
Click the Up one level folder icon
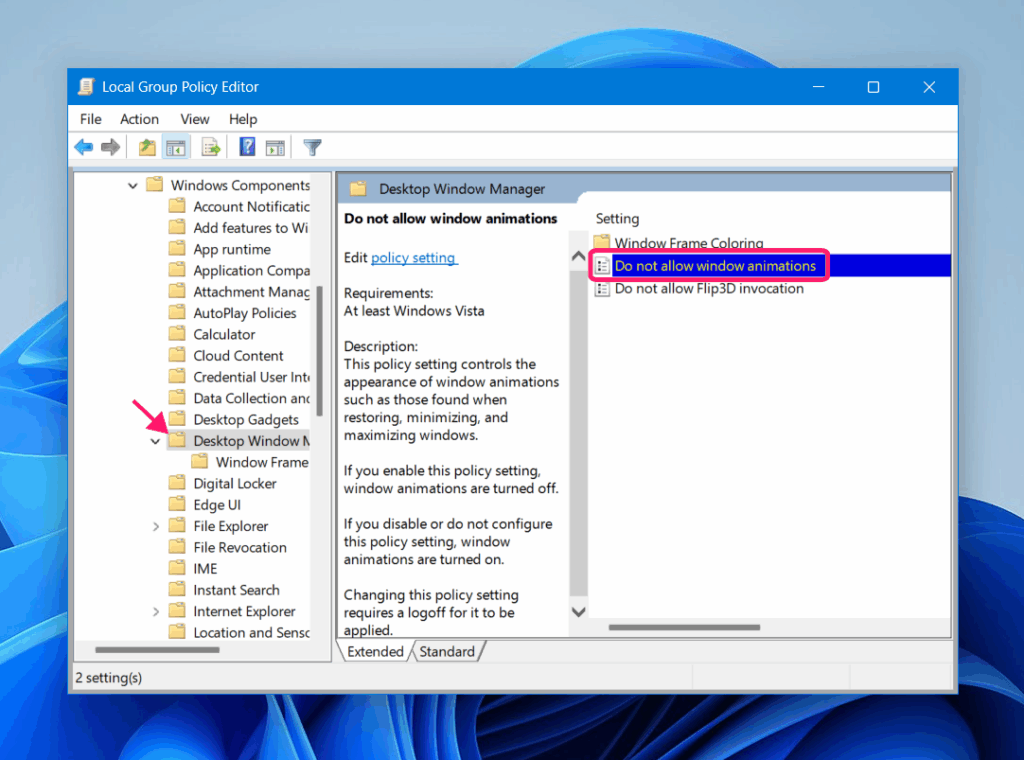pos(148,148)
